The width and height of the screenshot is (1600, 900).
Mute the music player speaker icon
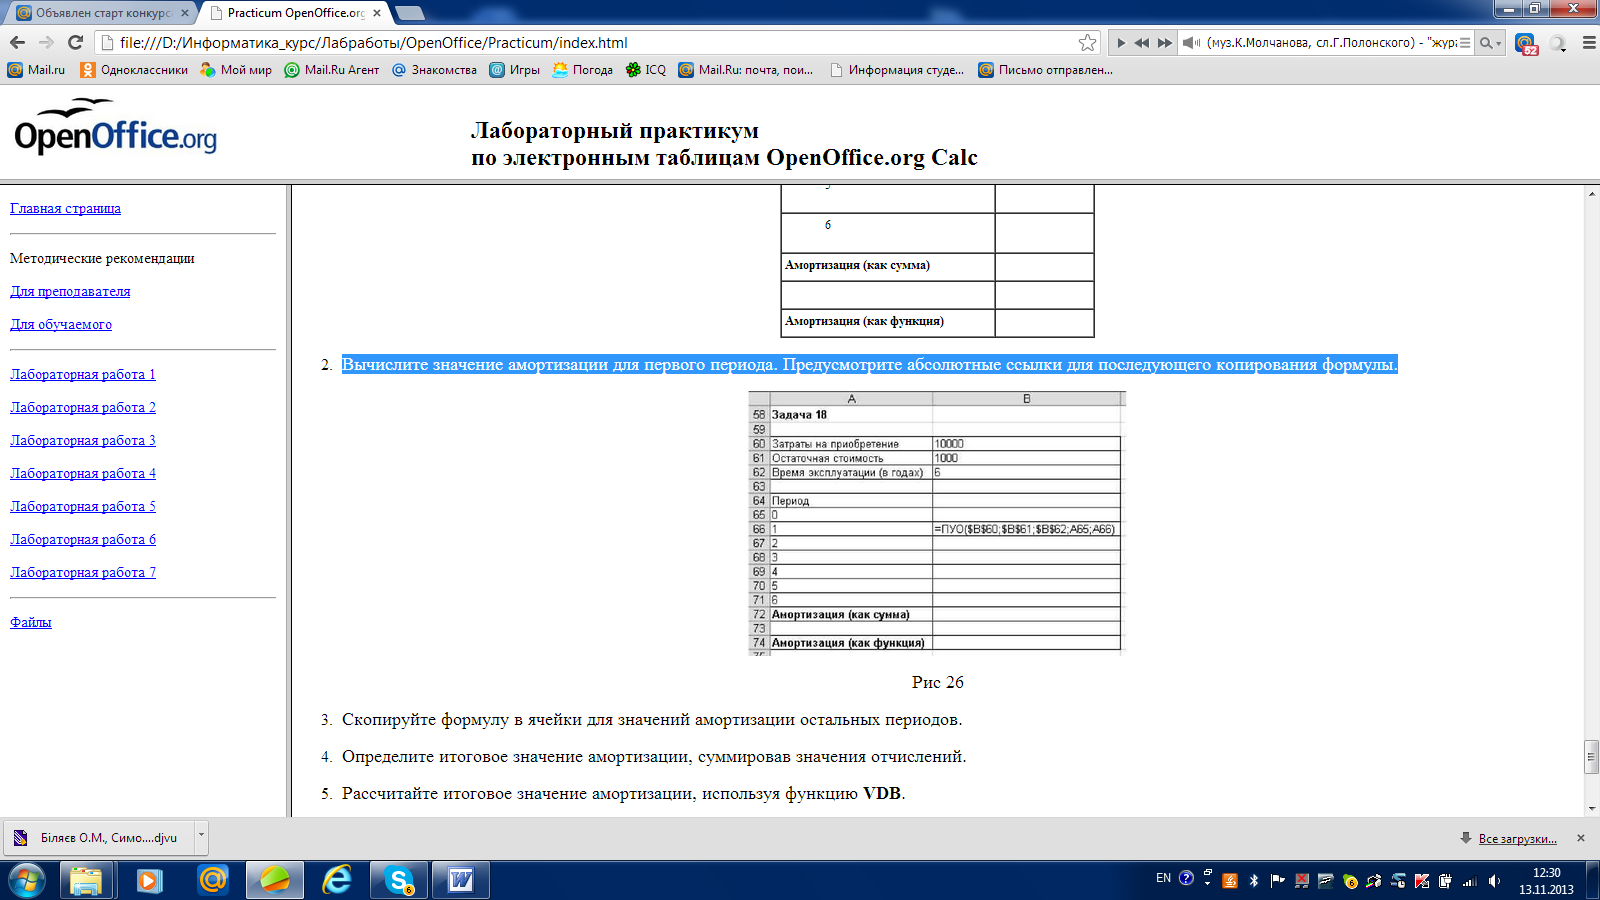(x=1191, y=43)
